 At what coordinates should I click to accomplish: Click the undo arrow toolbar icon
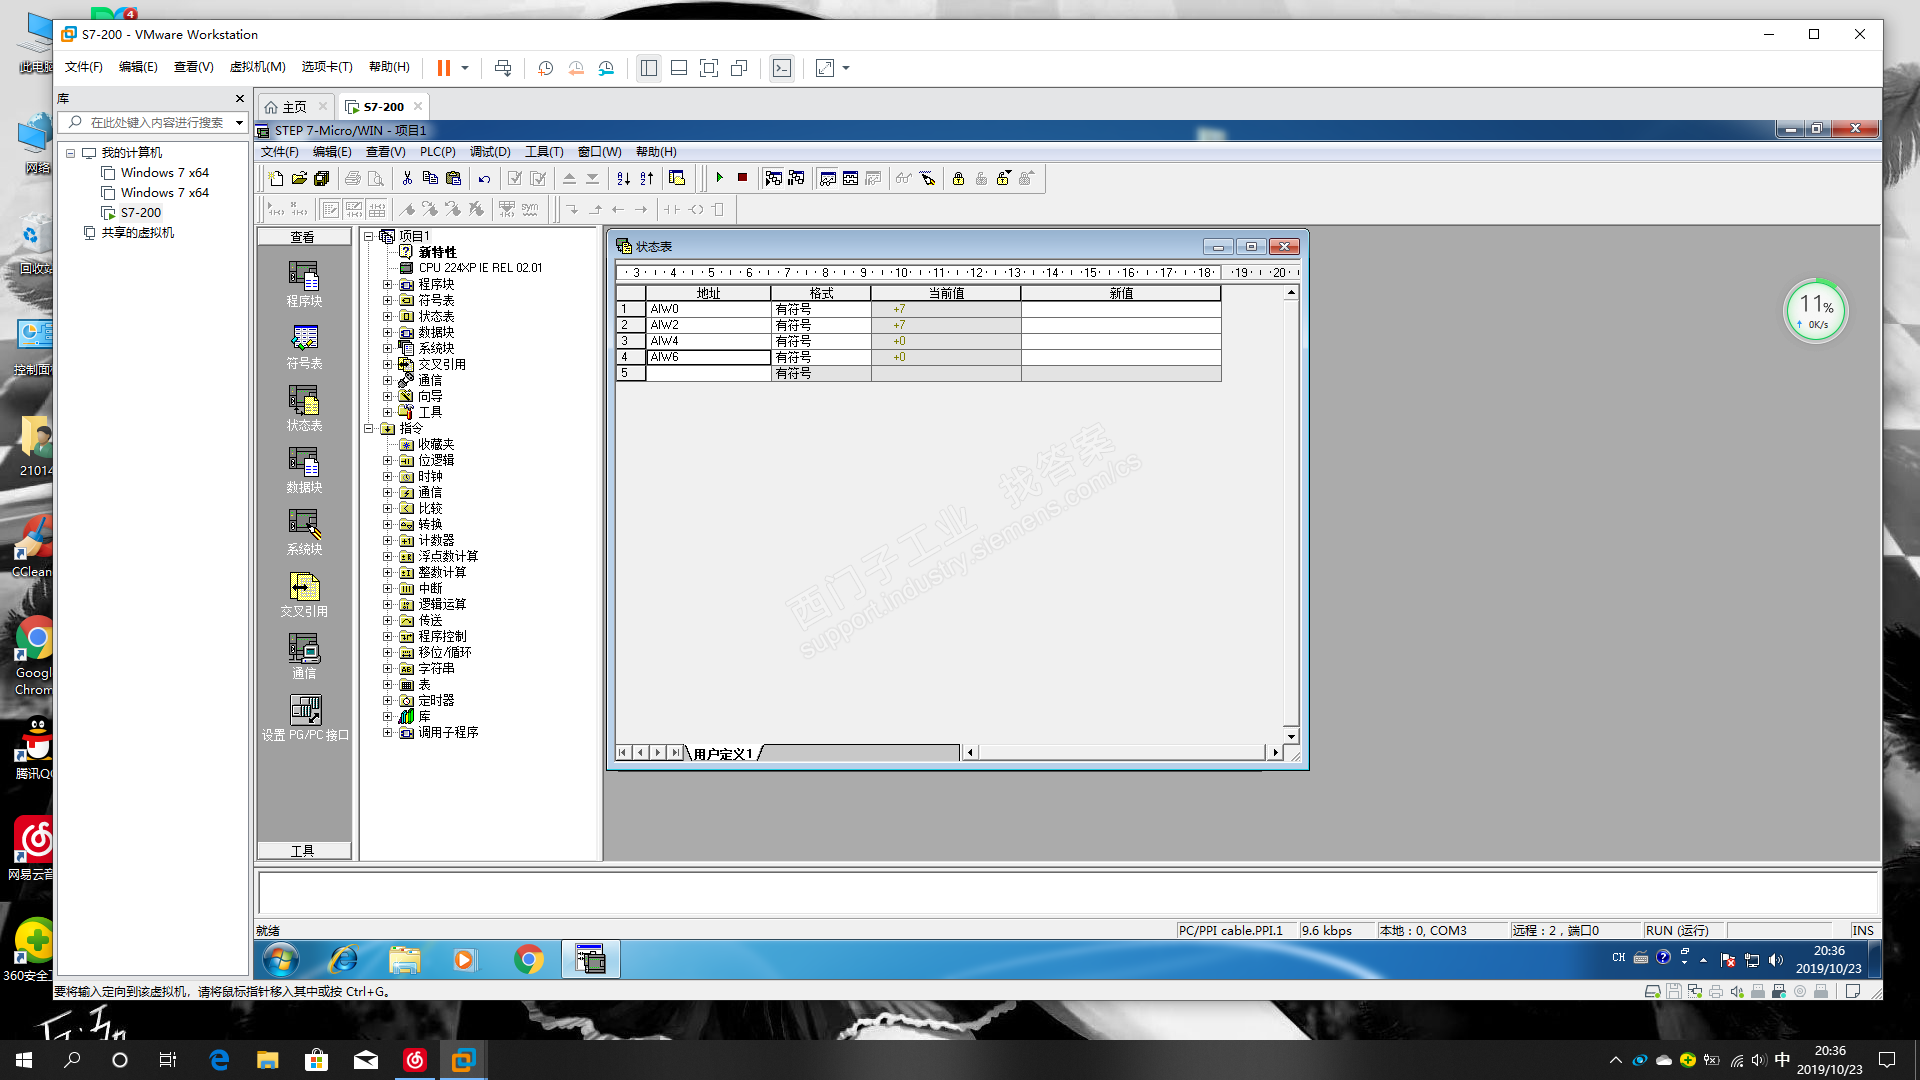[x=484, y=178]
